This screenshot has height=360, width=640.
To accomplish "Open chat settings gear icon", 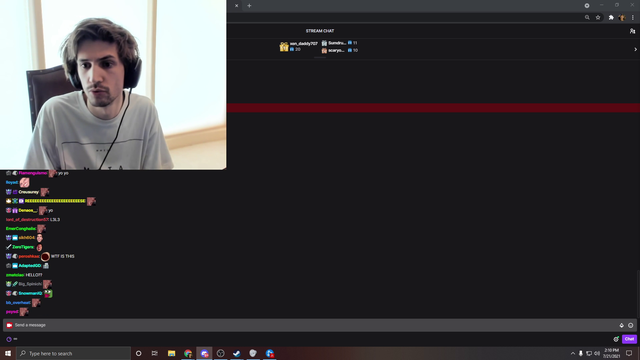I will pyautogui.click(x=616, y=339).
